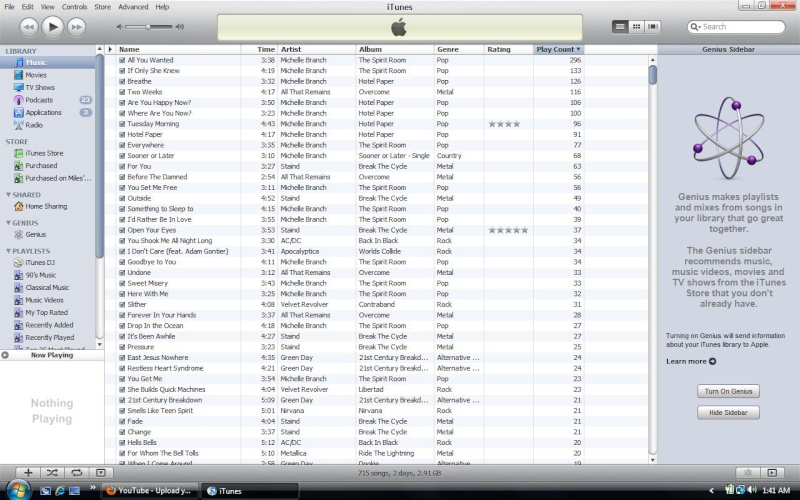Toggle shuffle playback
Viewport: 800px width, 500px height.
(x=52, y=473)
